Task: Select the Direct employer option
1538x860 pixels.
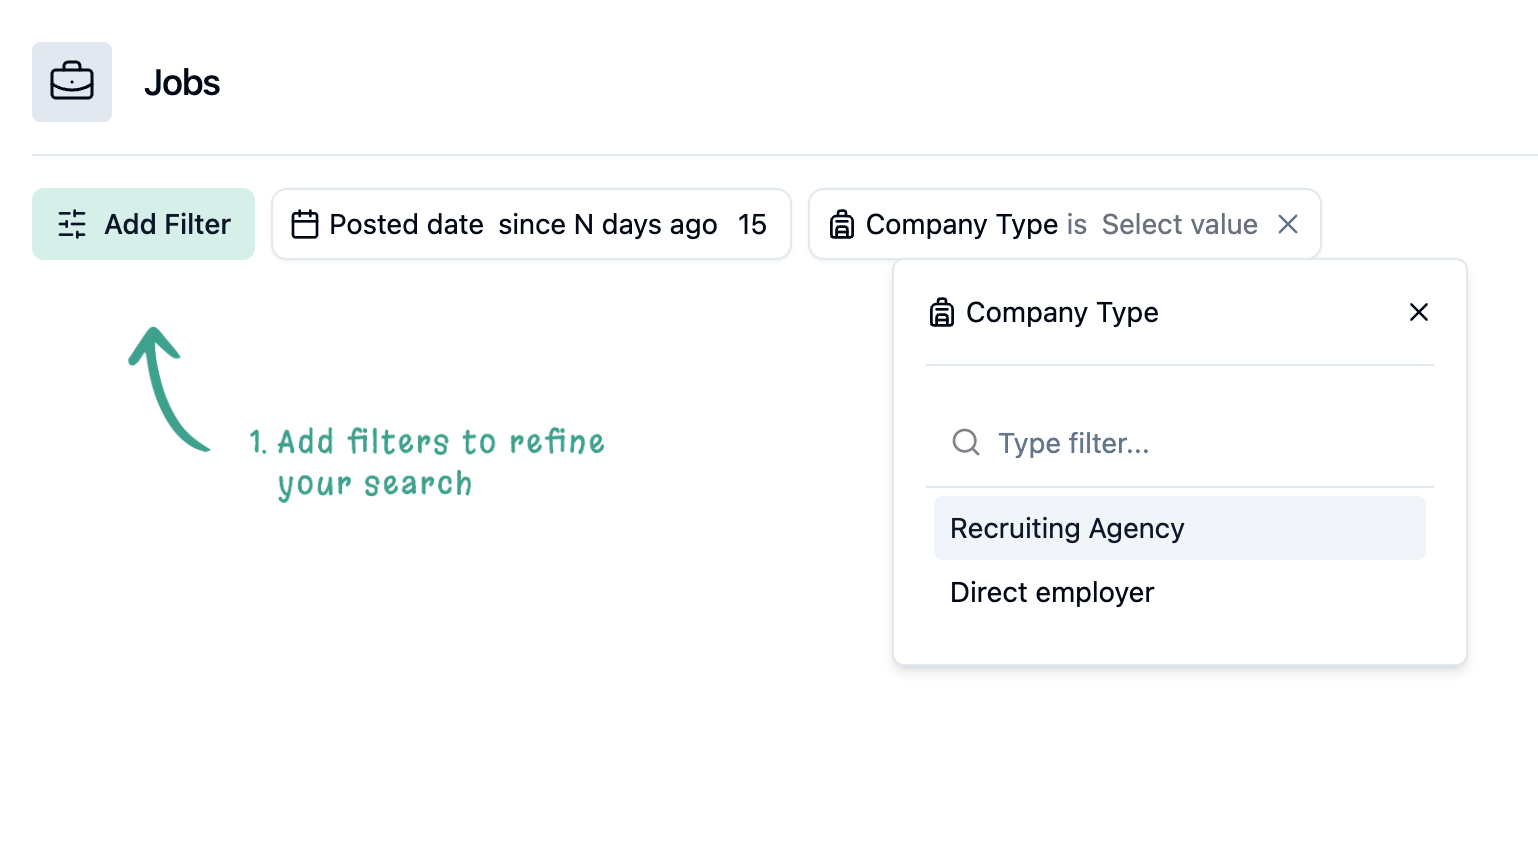Action: click(x=1052, y=592)
